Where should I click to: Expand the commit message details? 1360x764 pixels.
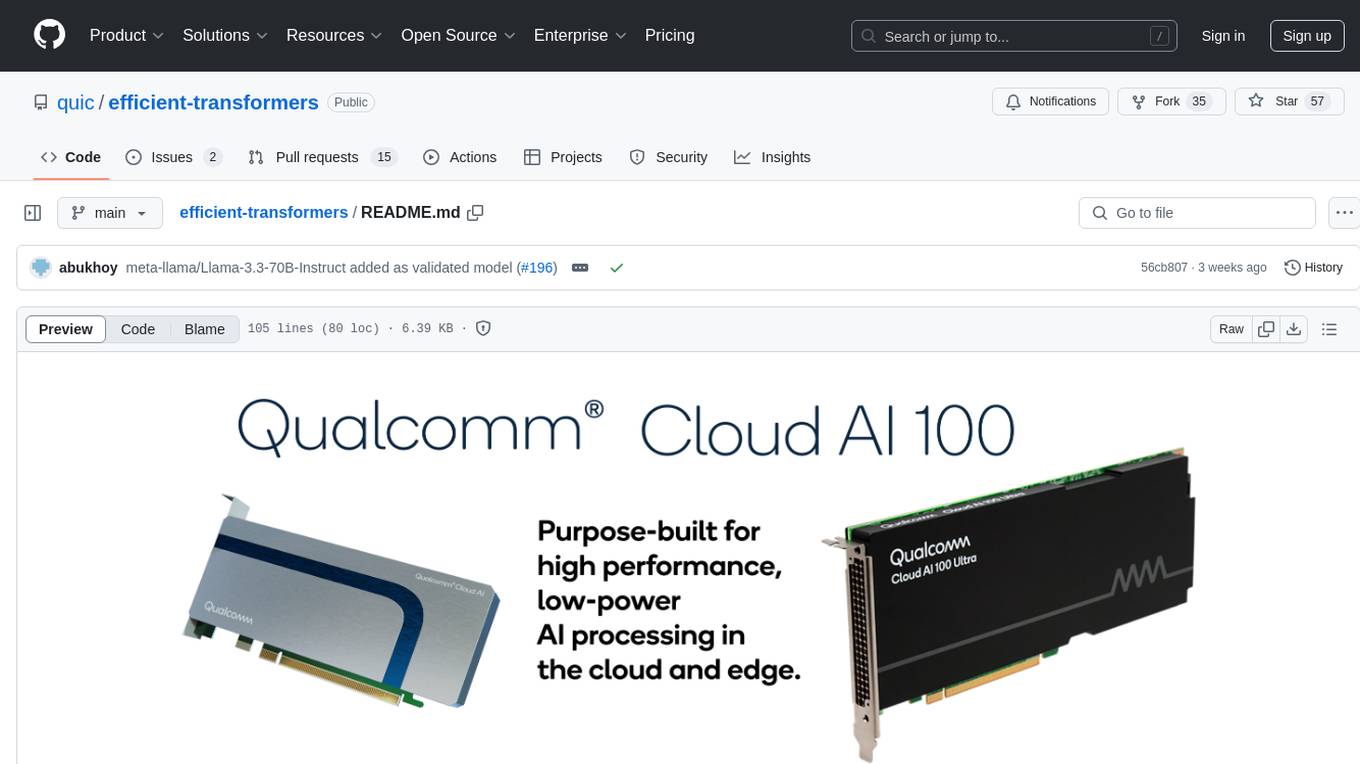point(580,268)
